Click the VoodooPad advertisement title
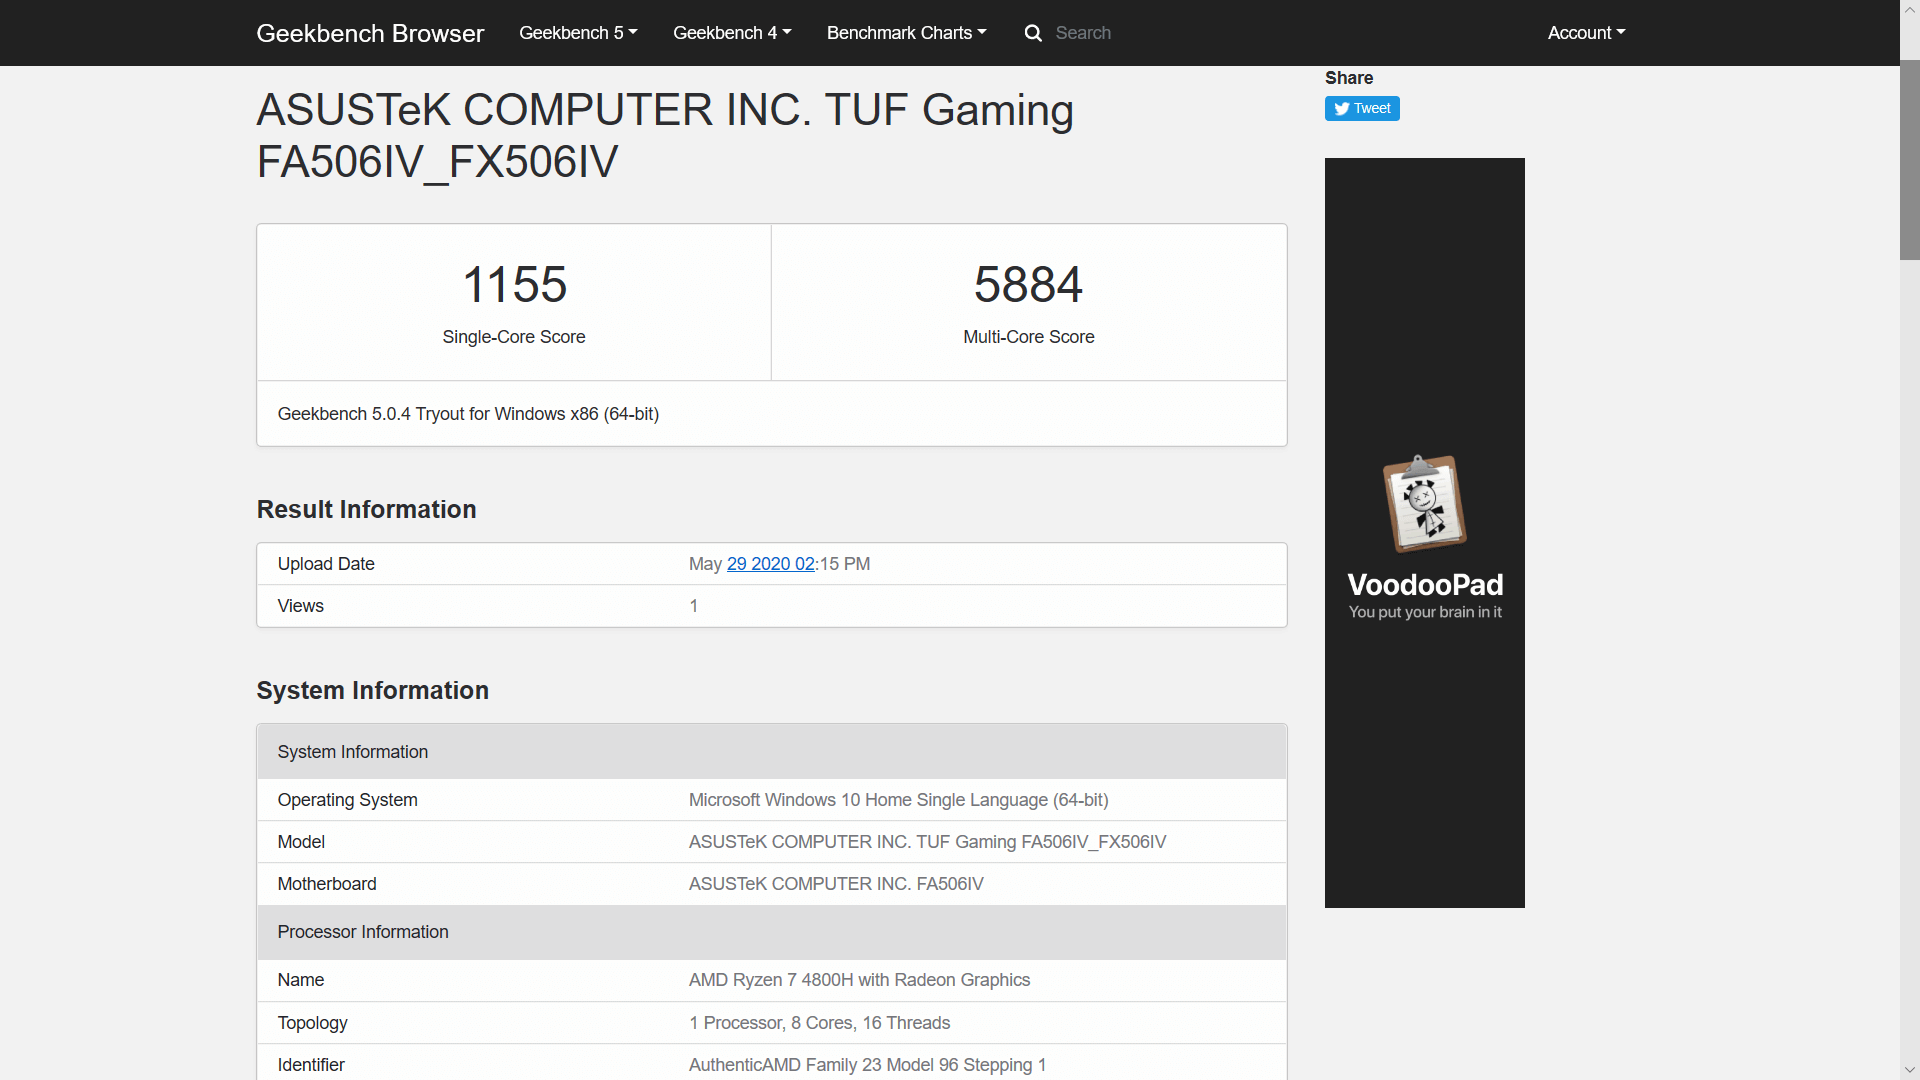Image resolution: width=1920 pixels, height=1080 pixels. pyautogui.click(x=1424, y=585)
